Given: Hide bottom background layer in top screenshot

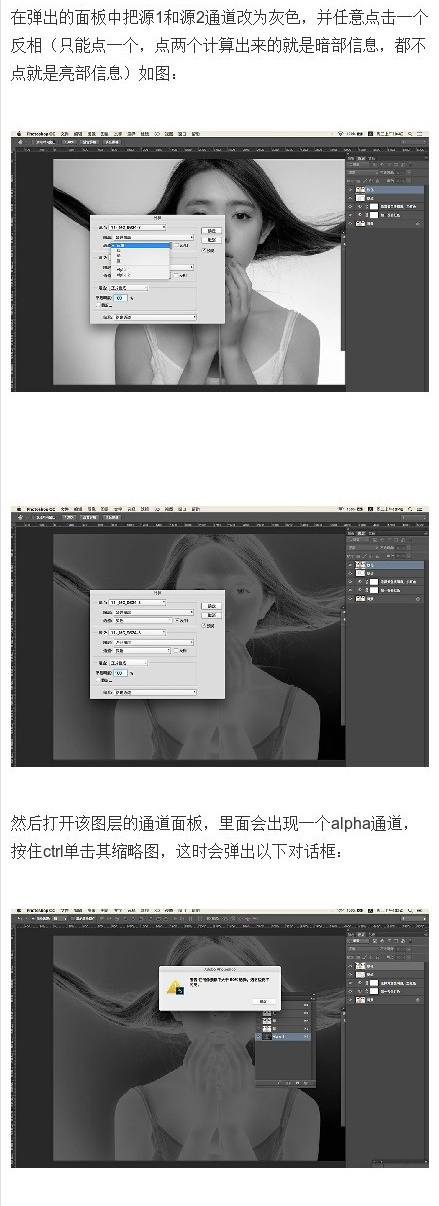Looking at the screenshot, I should pyautogui.click(x=350, y=224).
